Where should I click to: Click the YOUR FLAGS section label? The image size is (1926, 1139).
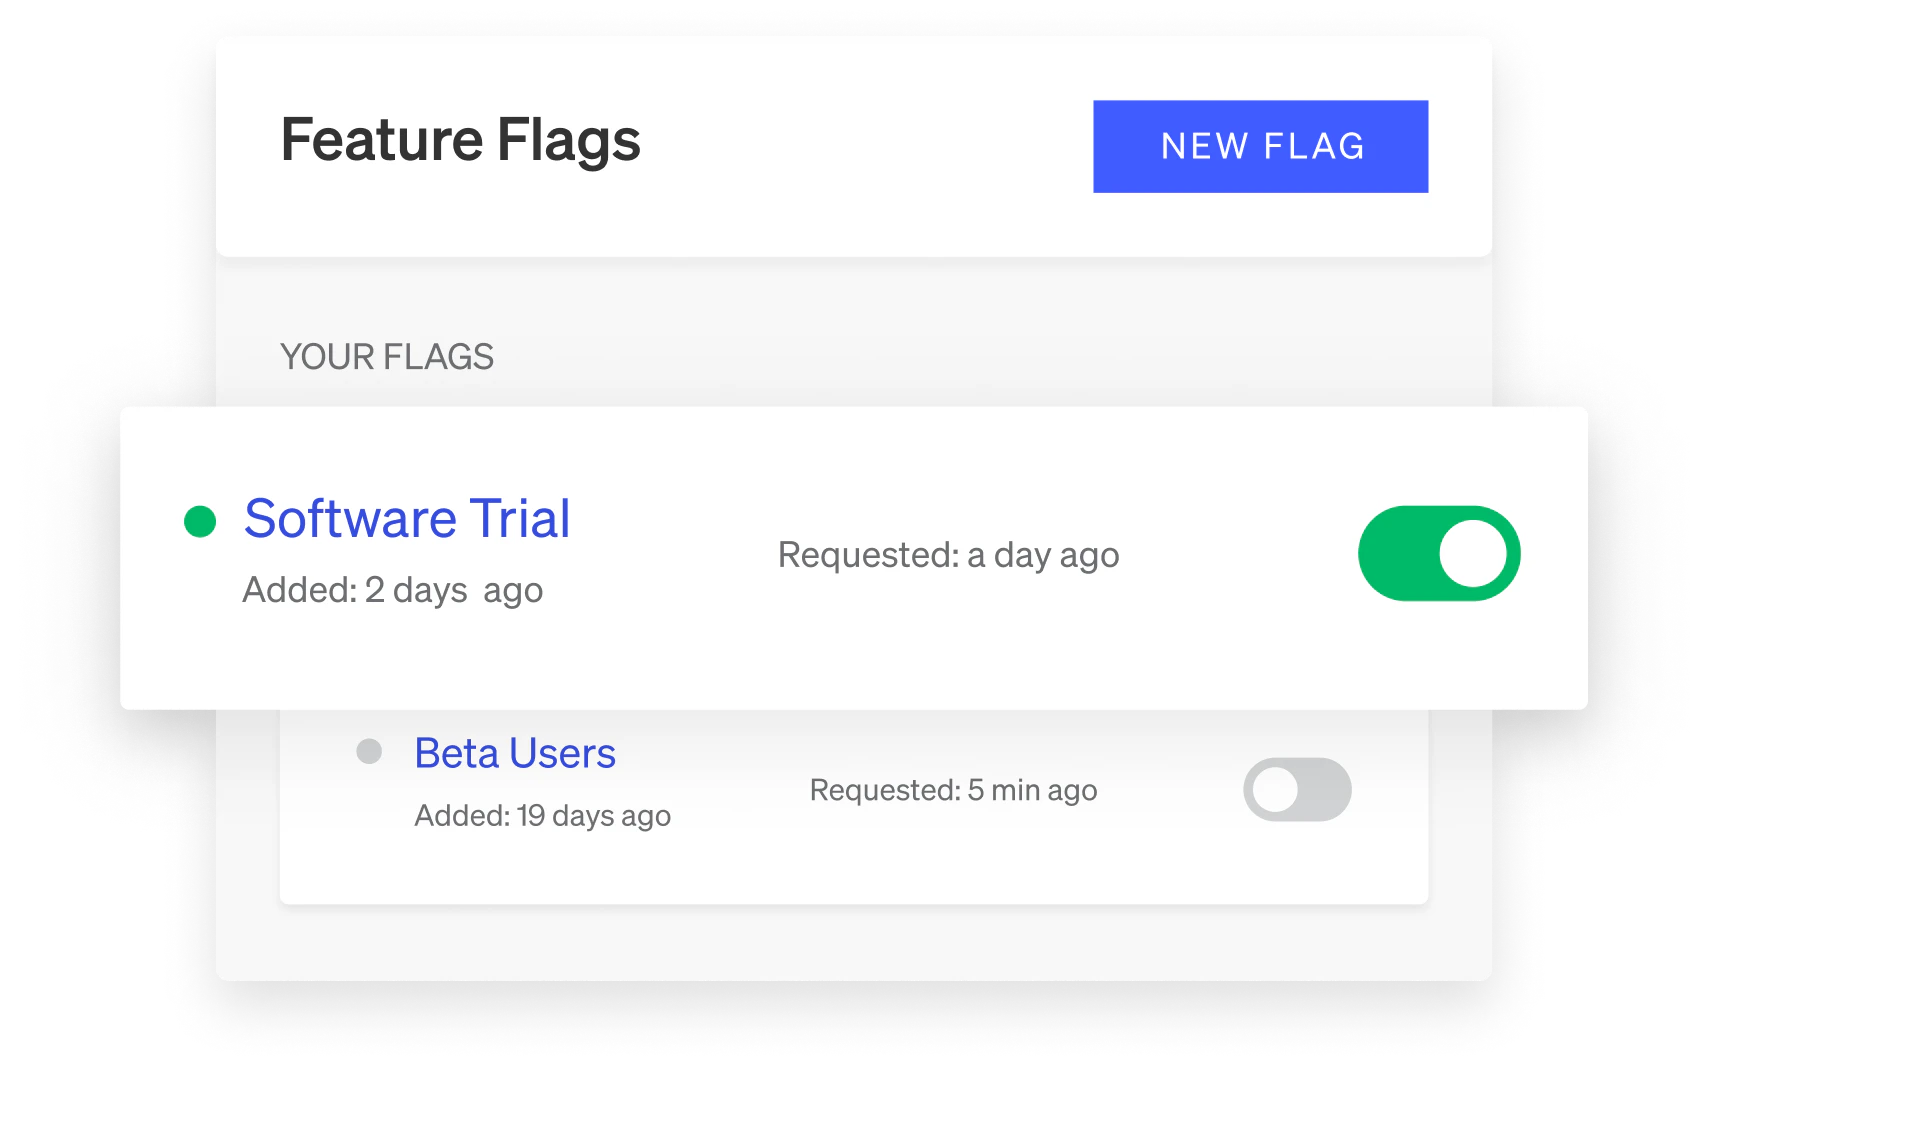[x=387, y=357]
